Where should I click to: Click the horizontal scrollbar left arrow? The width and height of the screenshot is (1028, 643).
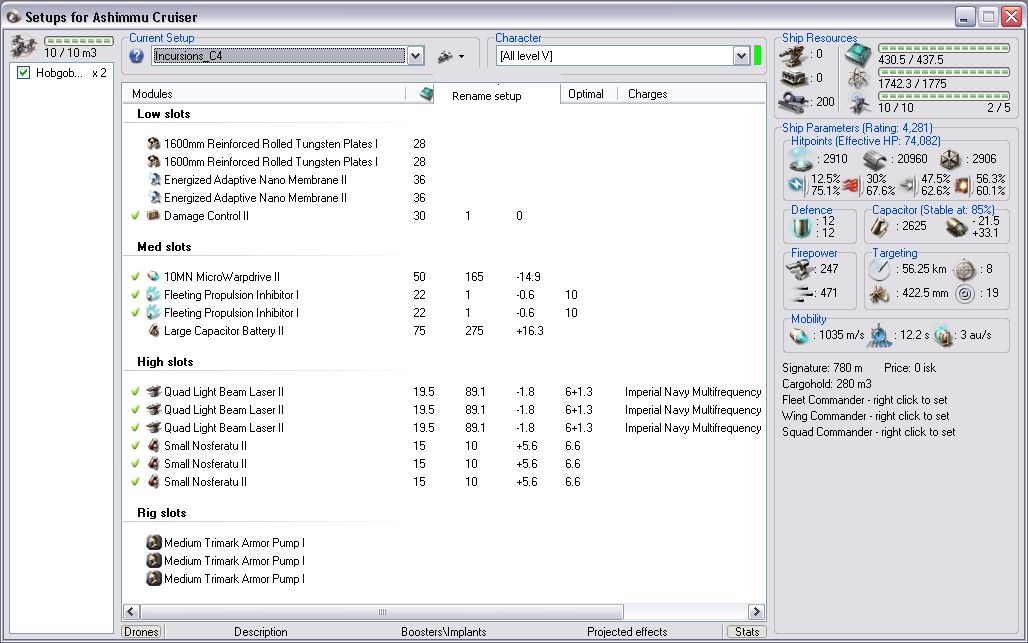point(130,612)
